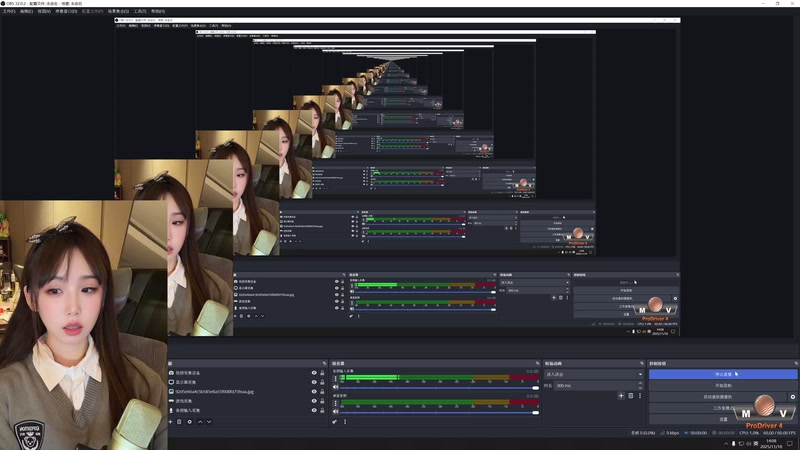
Task: Pop out the Audio Mixer dock panel
Action: pyautogui.click(x=537, y=363)
